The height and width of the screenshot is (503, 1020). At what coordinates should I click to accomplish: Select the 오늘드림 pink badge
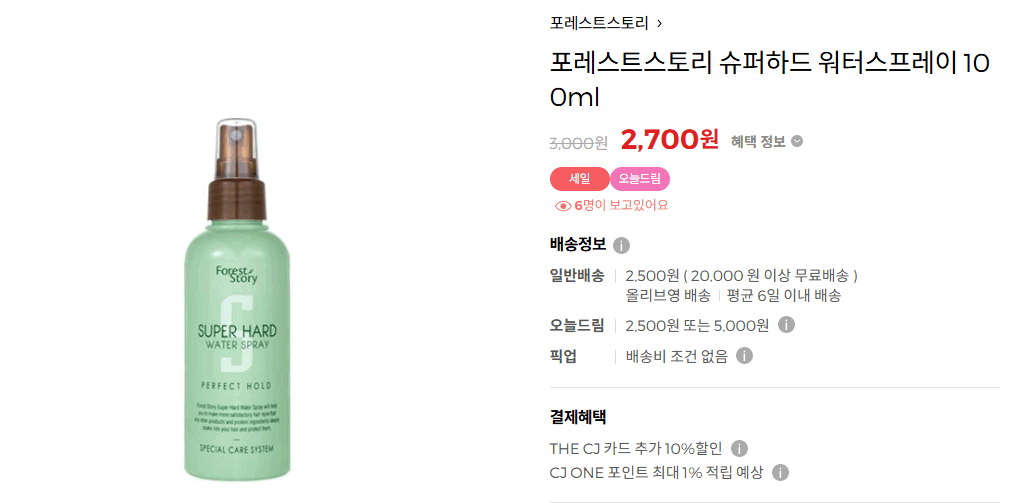[639, 179]
